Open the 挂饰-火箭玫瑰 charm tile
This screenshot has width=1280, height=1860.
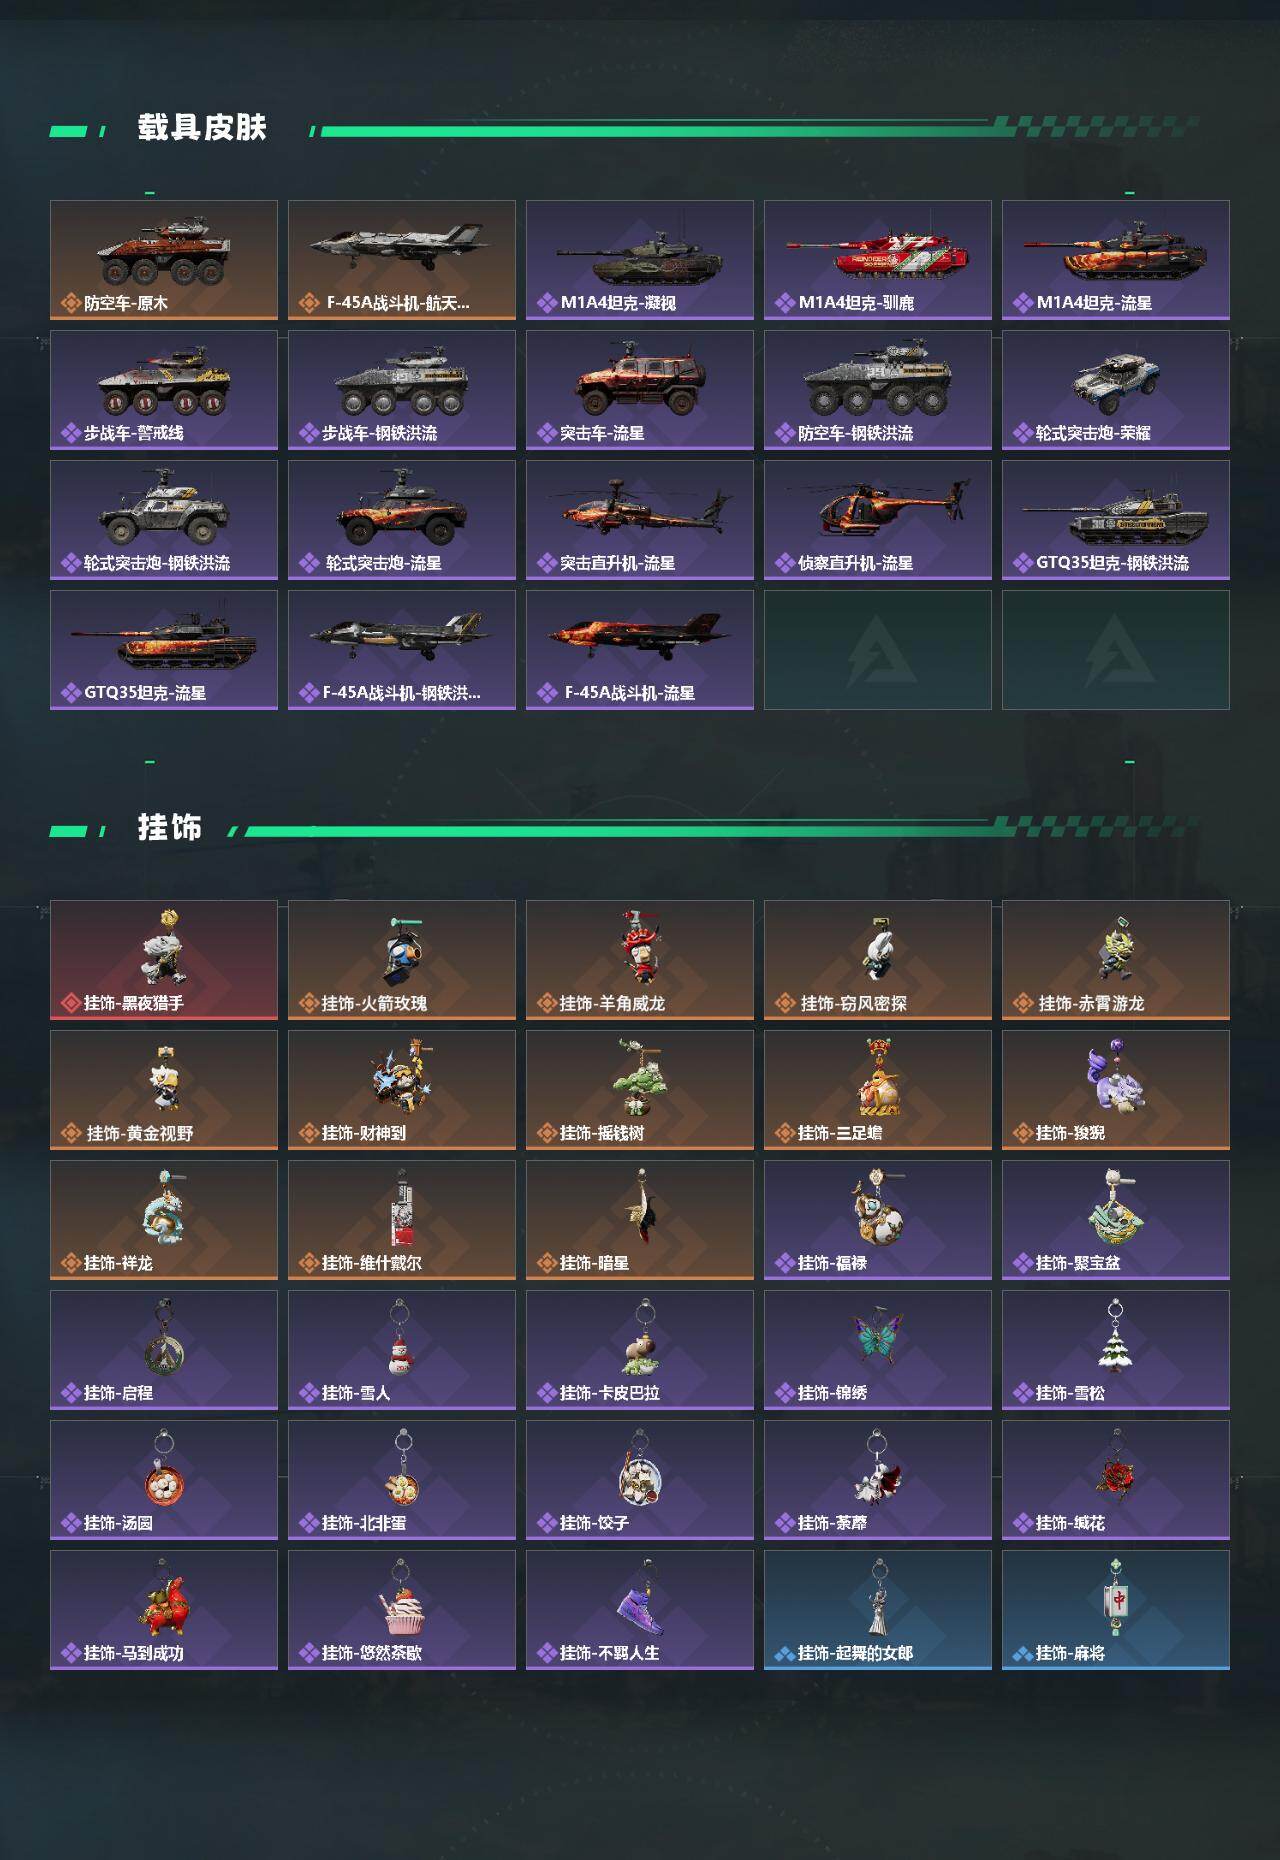[402, 960]
